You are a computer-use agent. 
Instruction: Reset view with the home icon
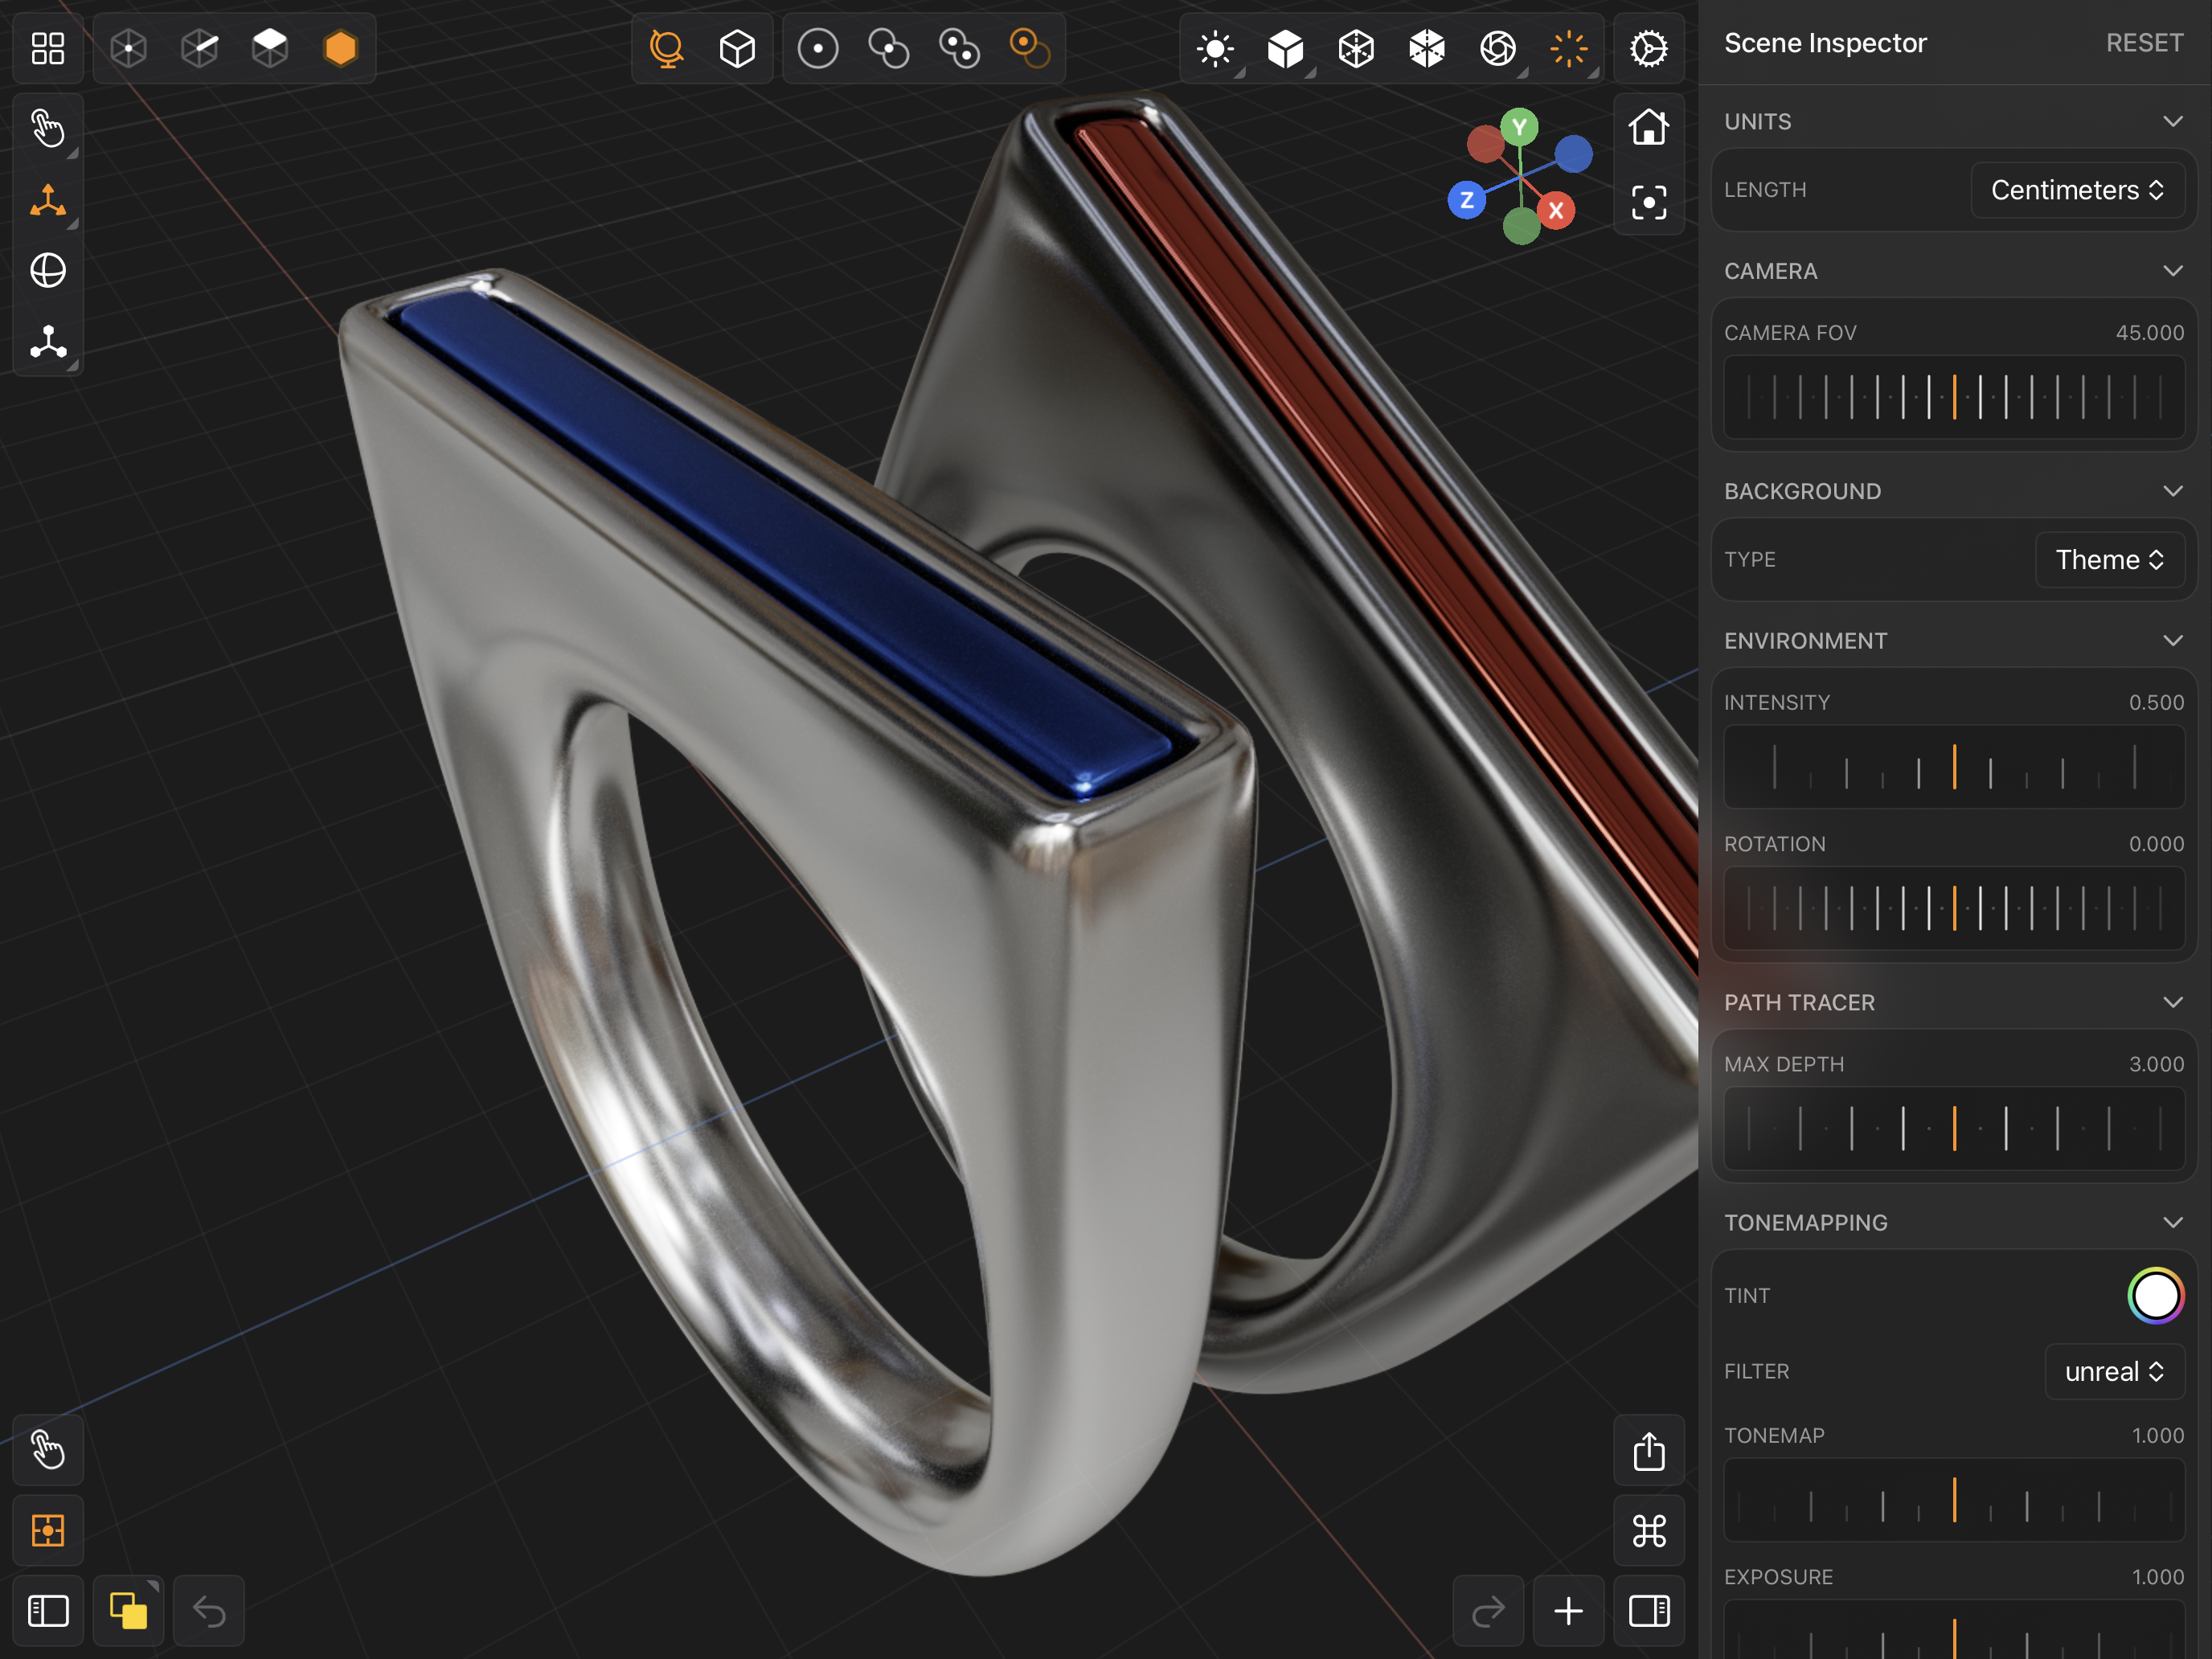[1649, 128]
